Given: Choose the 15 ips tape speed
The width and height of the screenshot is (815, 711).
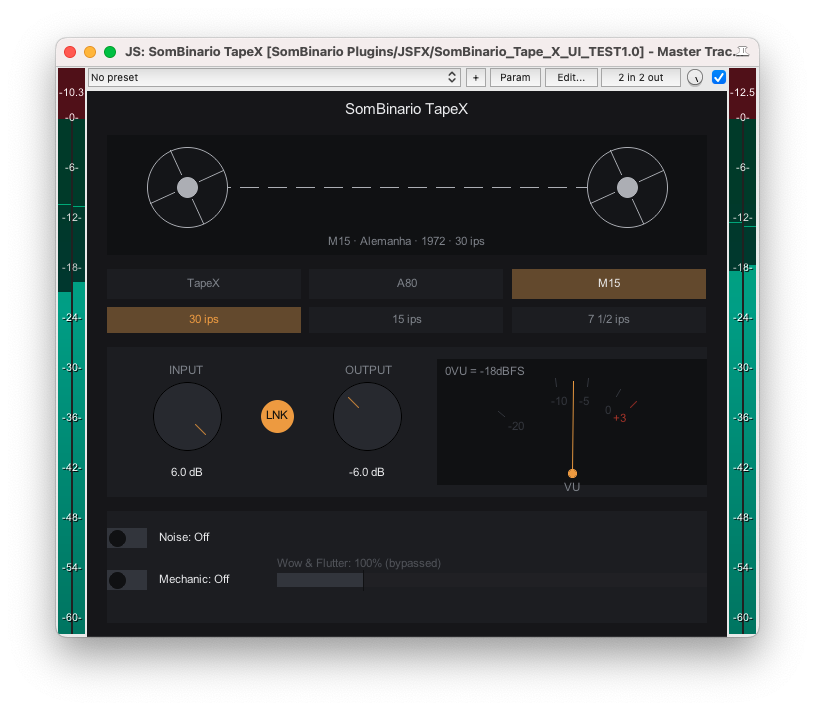Looking at the screenshot, I should (406, 319).
